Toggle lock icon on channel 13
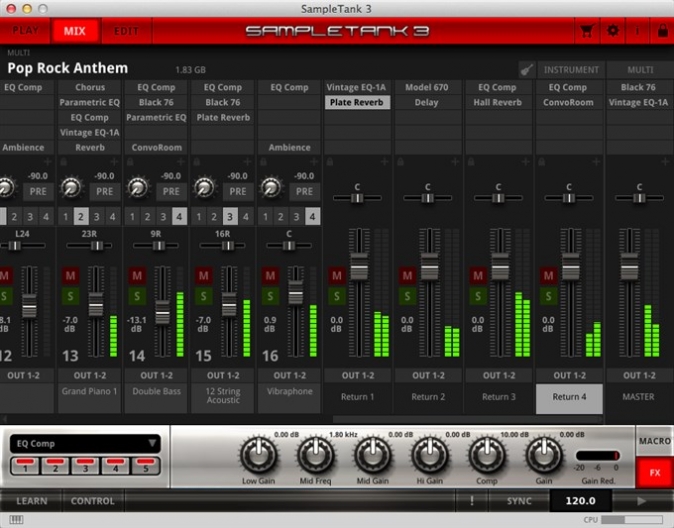This screenshot has height=528, width=674. coord(64,162)
